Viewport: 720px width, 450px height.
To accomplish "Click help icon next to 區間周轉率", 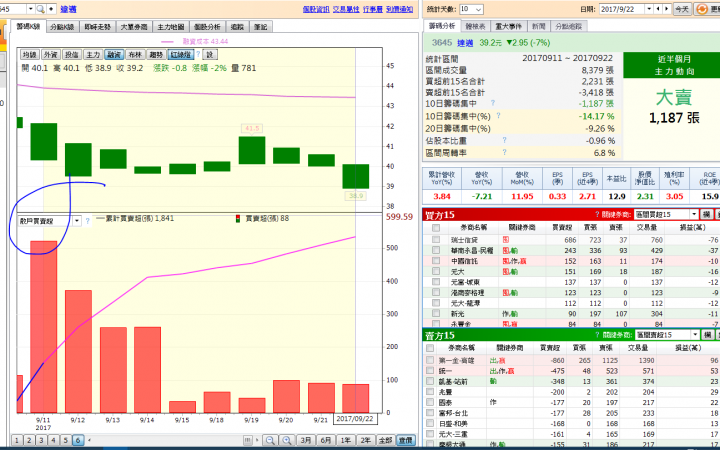I will point(504,152).
